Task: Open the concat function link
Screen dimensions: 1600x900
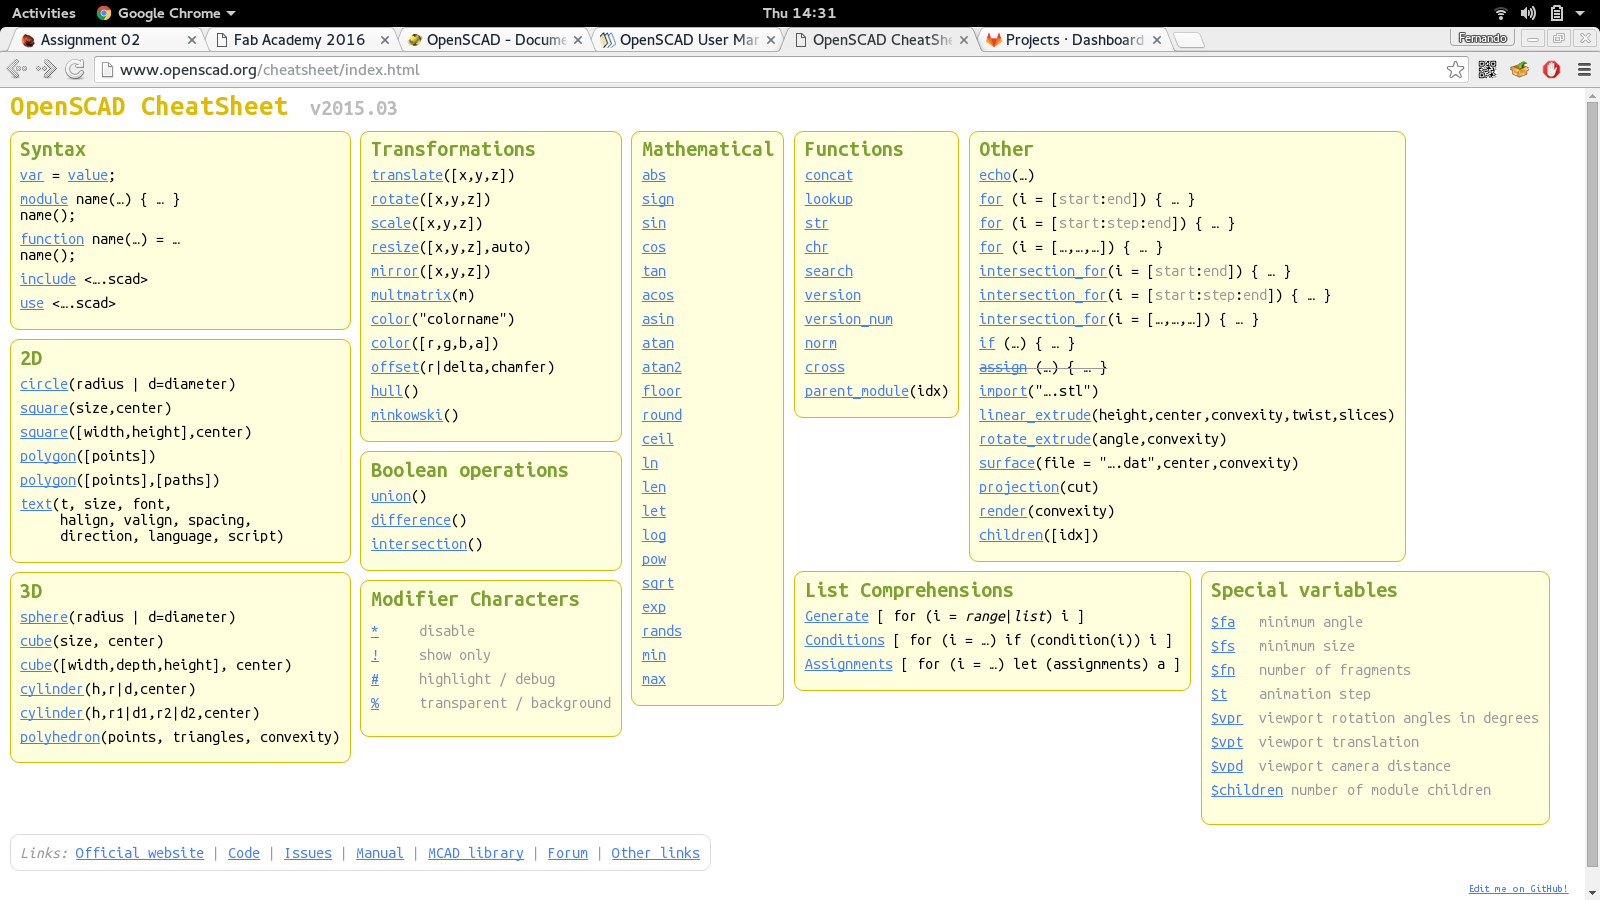Action: tap(829, 175)
